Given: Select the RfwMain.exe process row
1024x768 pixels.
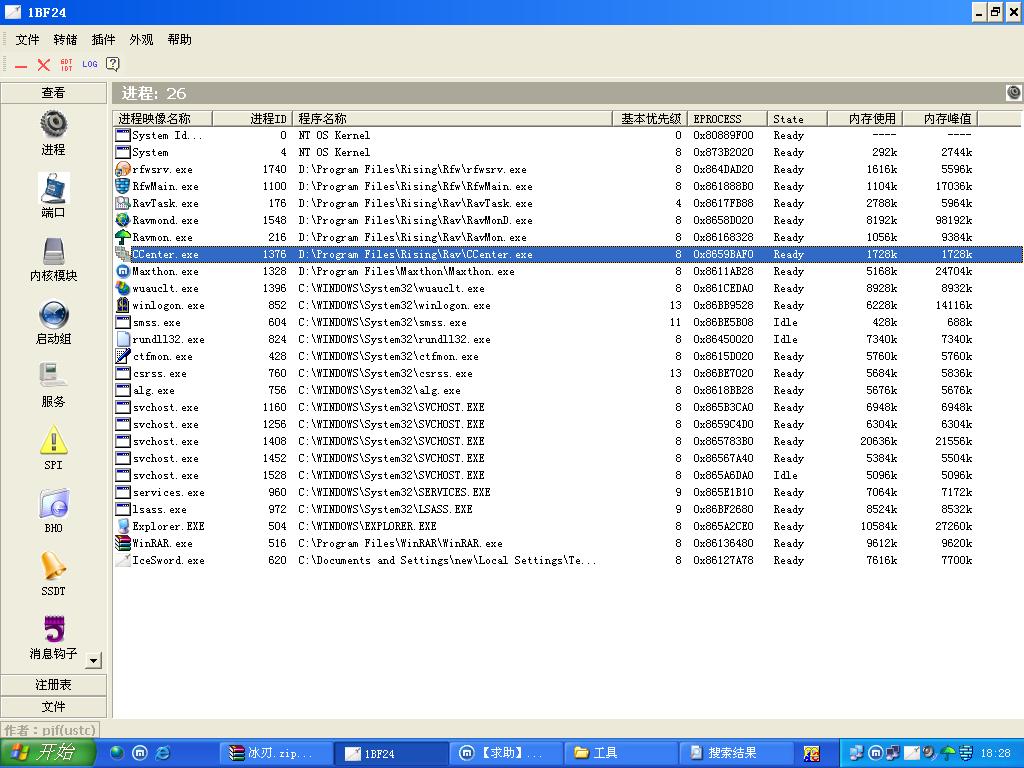Looking at the screenshot, I should coord(568,186).
